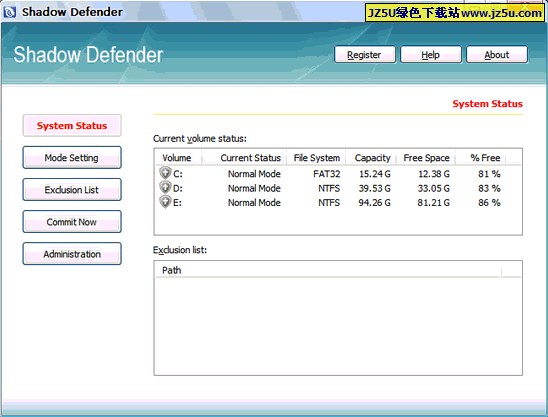Click the Register button
This screenshot has height=417, width=548.
pyautogui.click(x=365, y=55)
